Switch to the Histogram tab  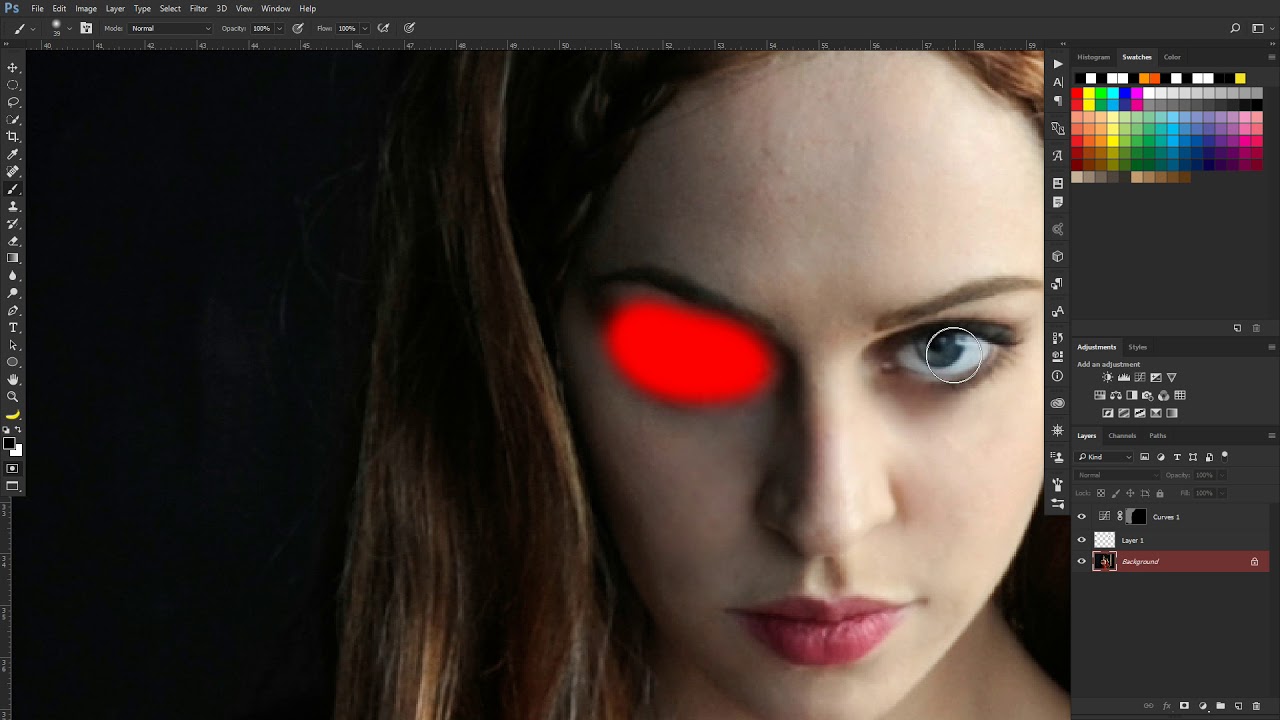[1093, 57]
